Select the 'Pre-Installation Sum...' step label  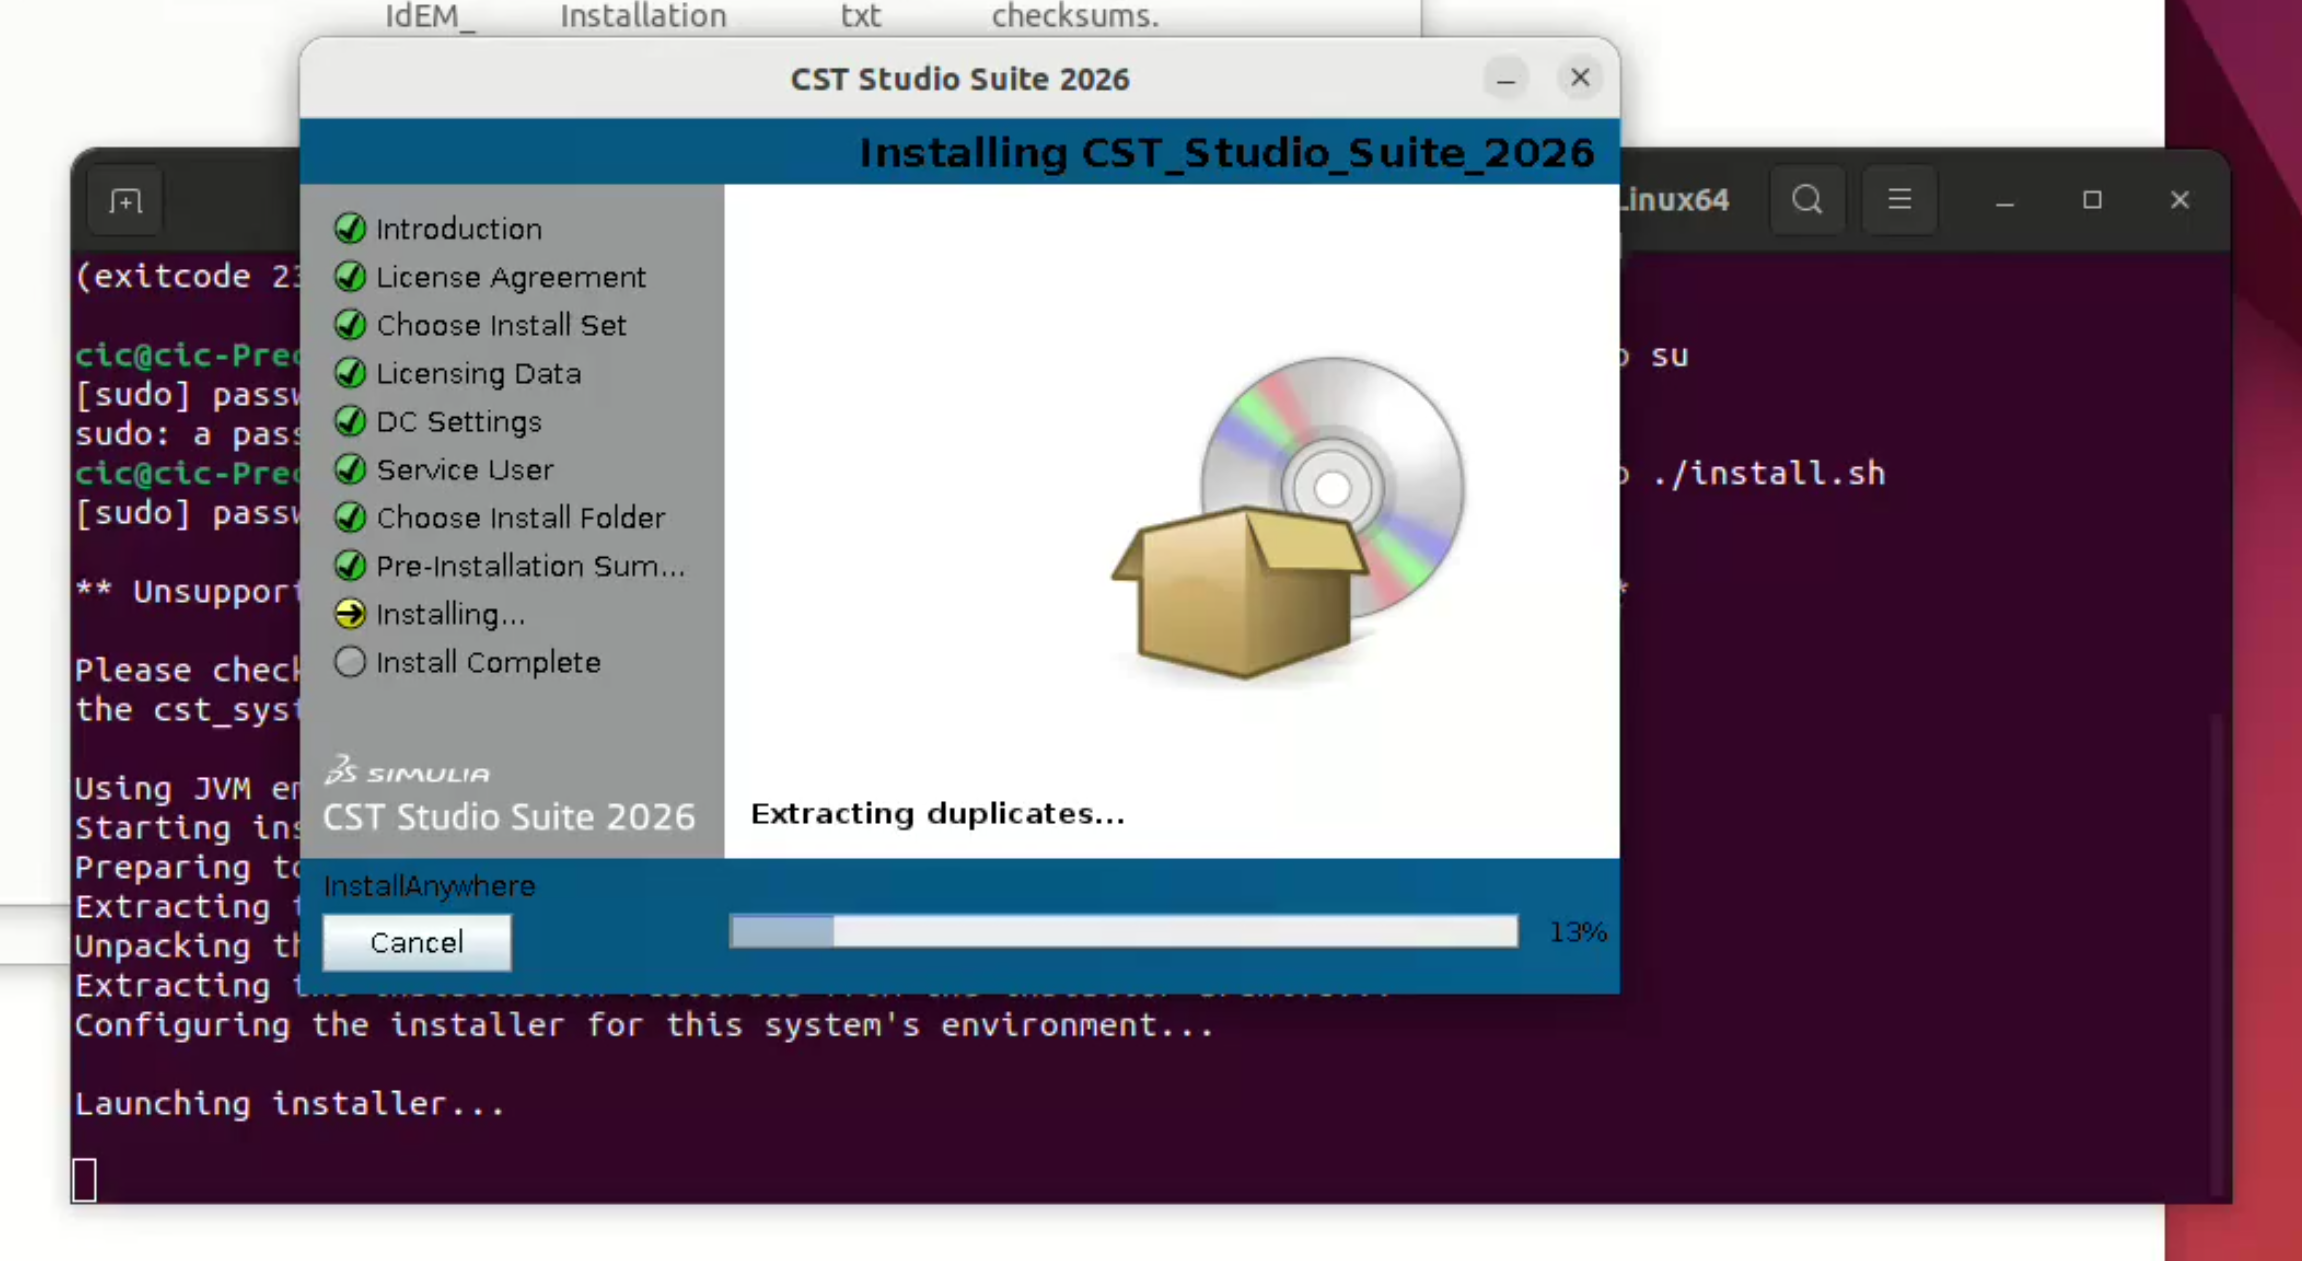pos(531,566)
